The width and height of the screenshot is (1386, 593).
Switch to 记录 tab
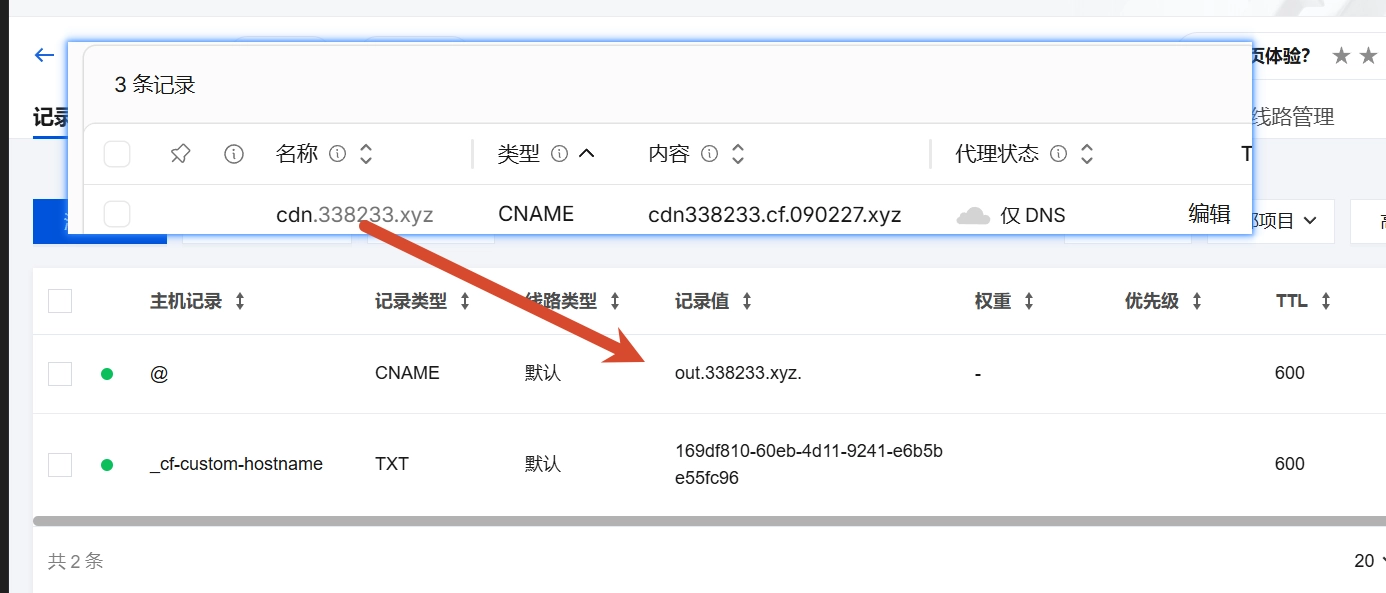click(x=50, y=117)
